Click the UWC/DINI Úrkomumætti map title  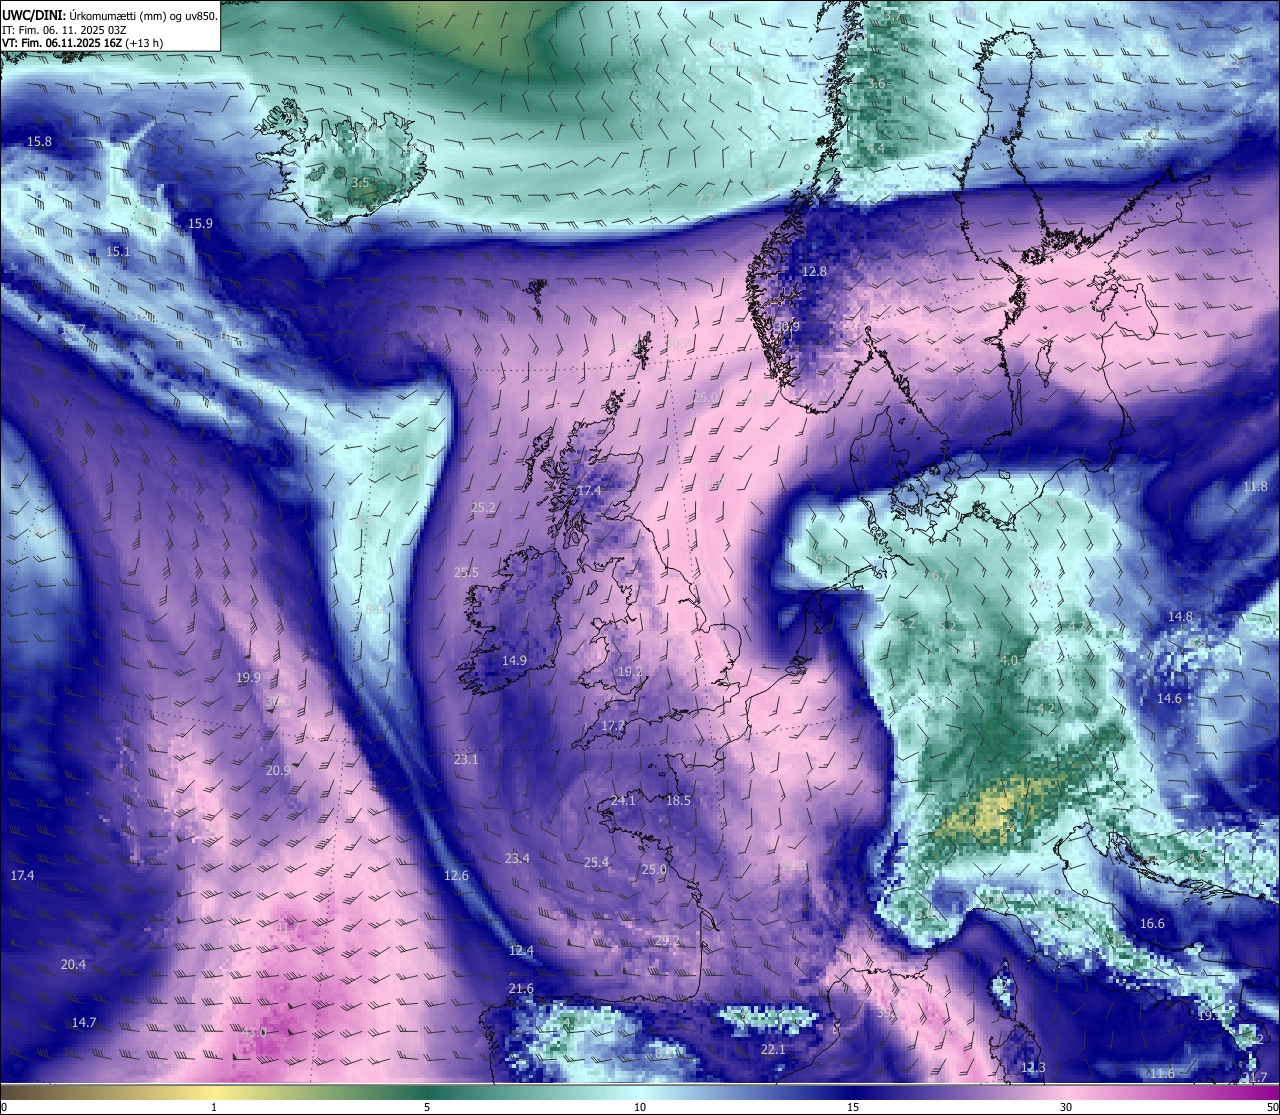pos(109,14)
